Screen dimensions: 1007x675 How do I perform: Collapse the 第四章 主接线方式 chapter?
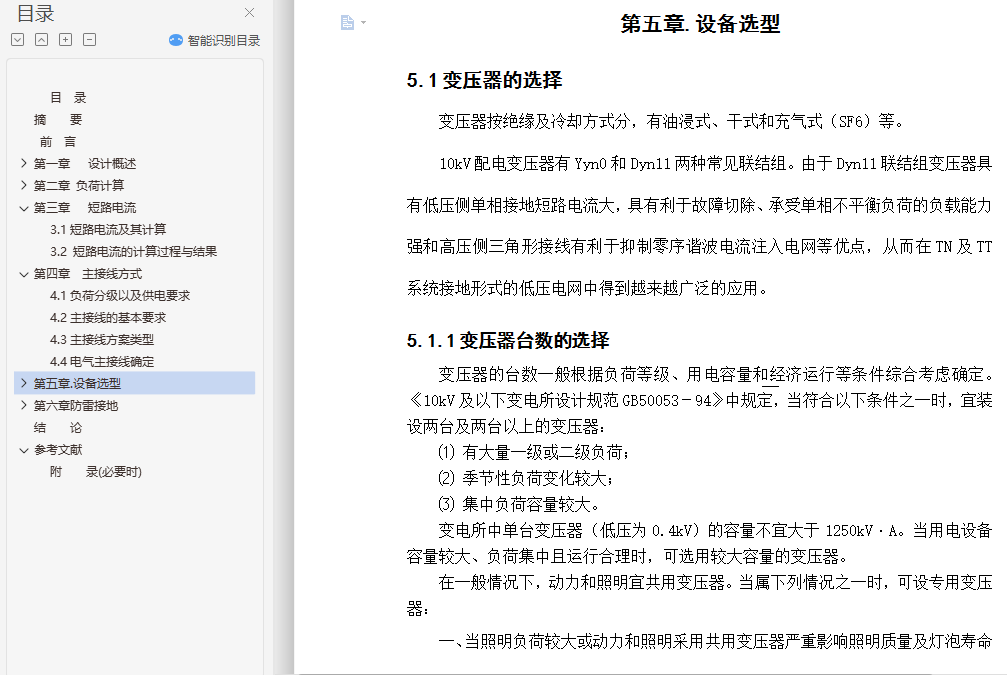coord(24,274)
